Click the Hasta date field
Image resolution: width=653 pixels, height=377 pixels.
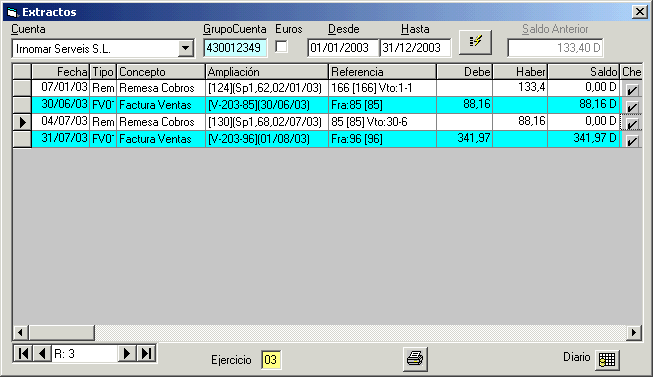click(415, 48)
